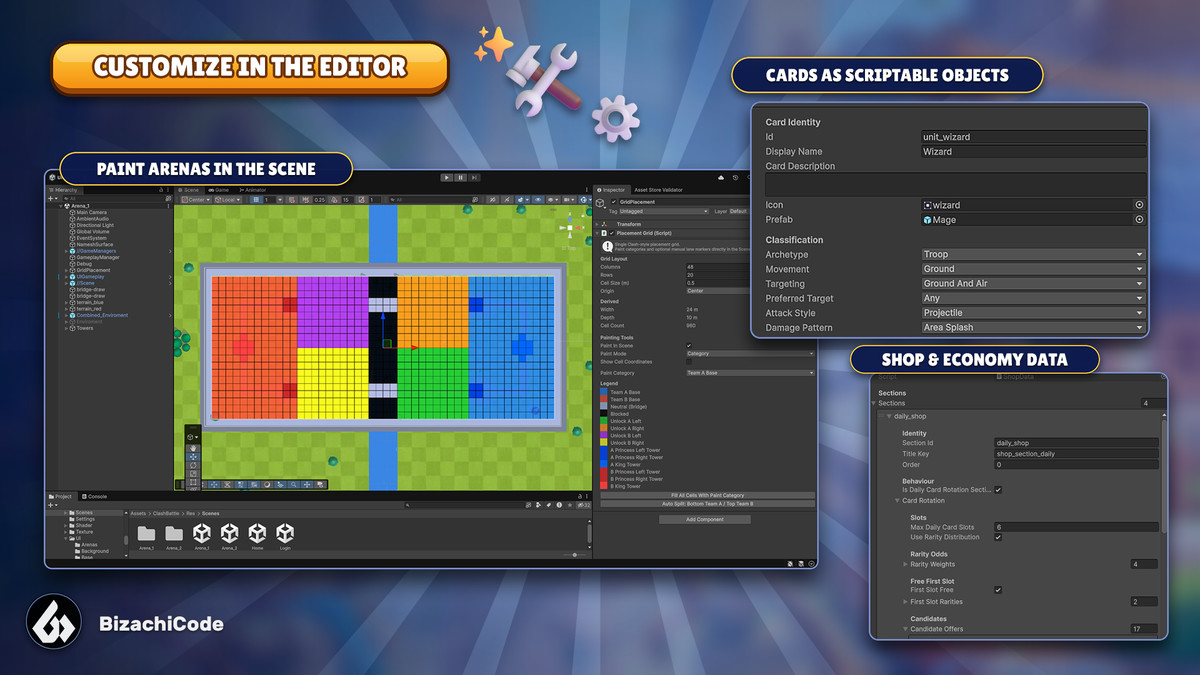
Task: Open the Archetype dropdown set to Troop
Action: tap(1034, 254)
